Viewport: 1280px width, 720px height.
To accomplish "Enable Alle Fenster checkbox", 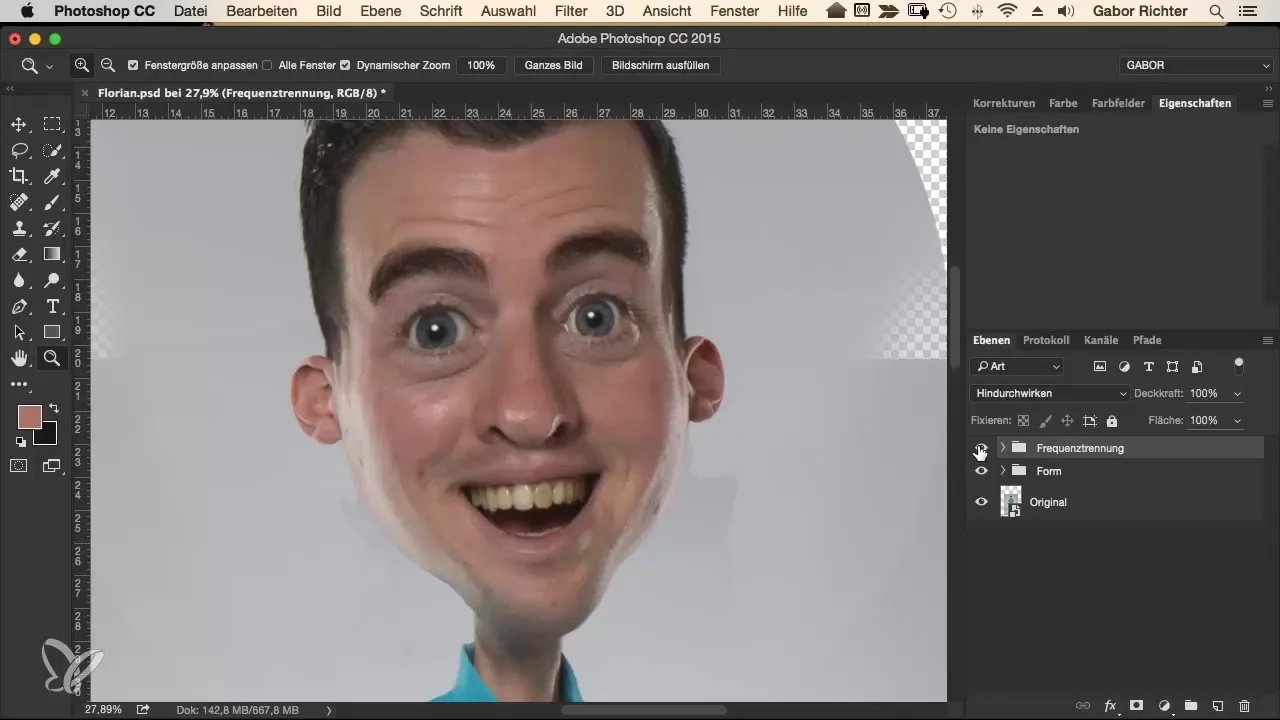I will pyautogui.click(x=267, y=65).
